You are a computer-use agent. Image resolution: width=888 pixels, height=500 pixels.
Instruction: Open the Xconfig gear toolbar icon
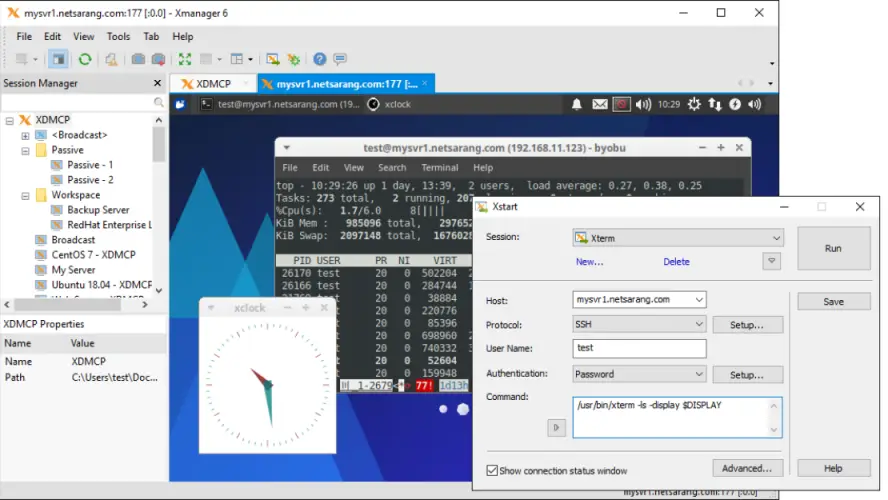click(293, 59)
